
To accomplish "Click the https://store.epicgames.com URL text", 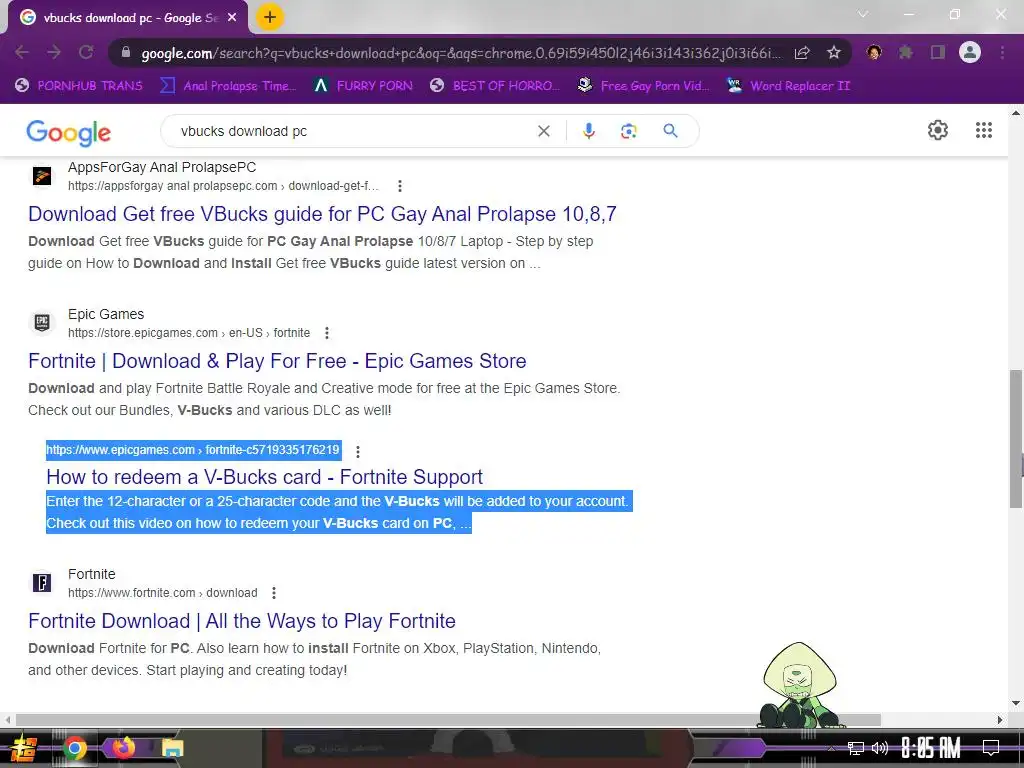I will coord(189,333).
